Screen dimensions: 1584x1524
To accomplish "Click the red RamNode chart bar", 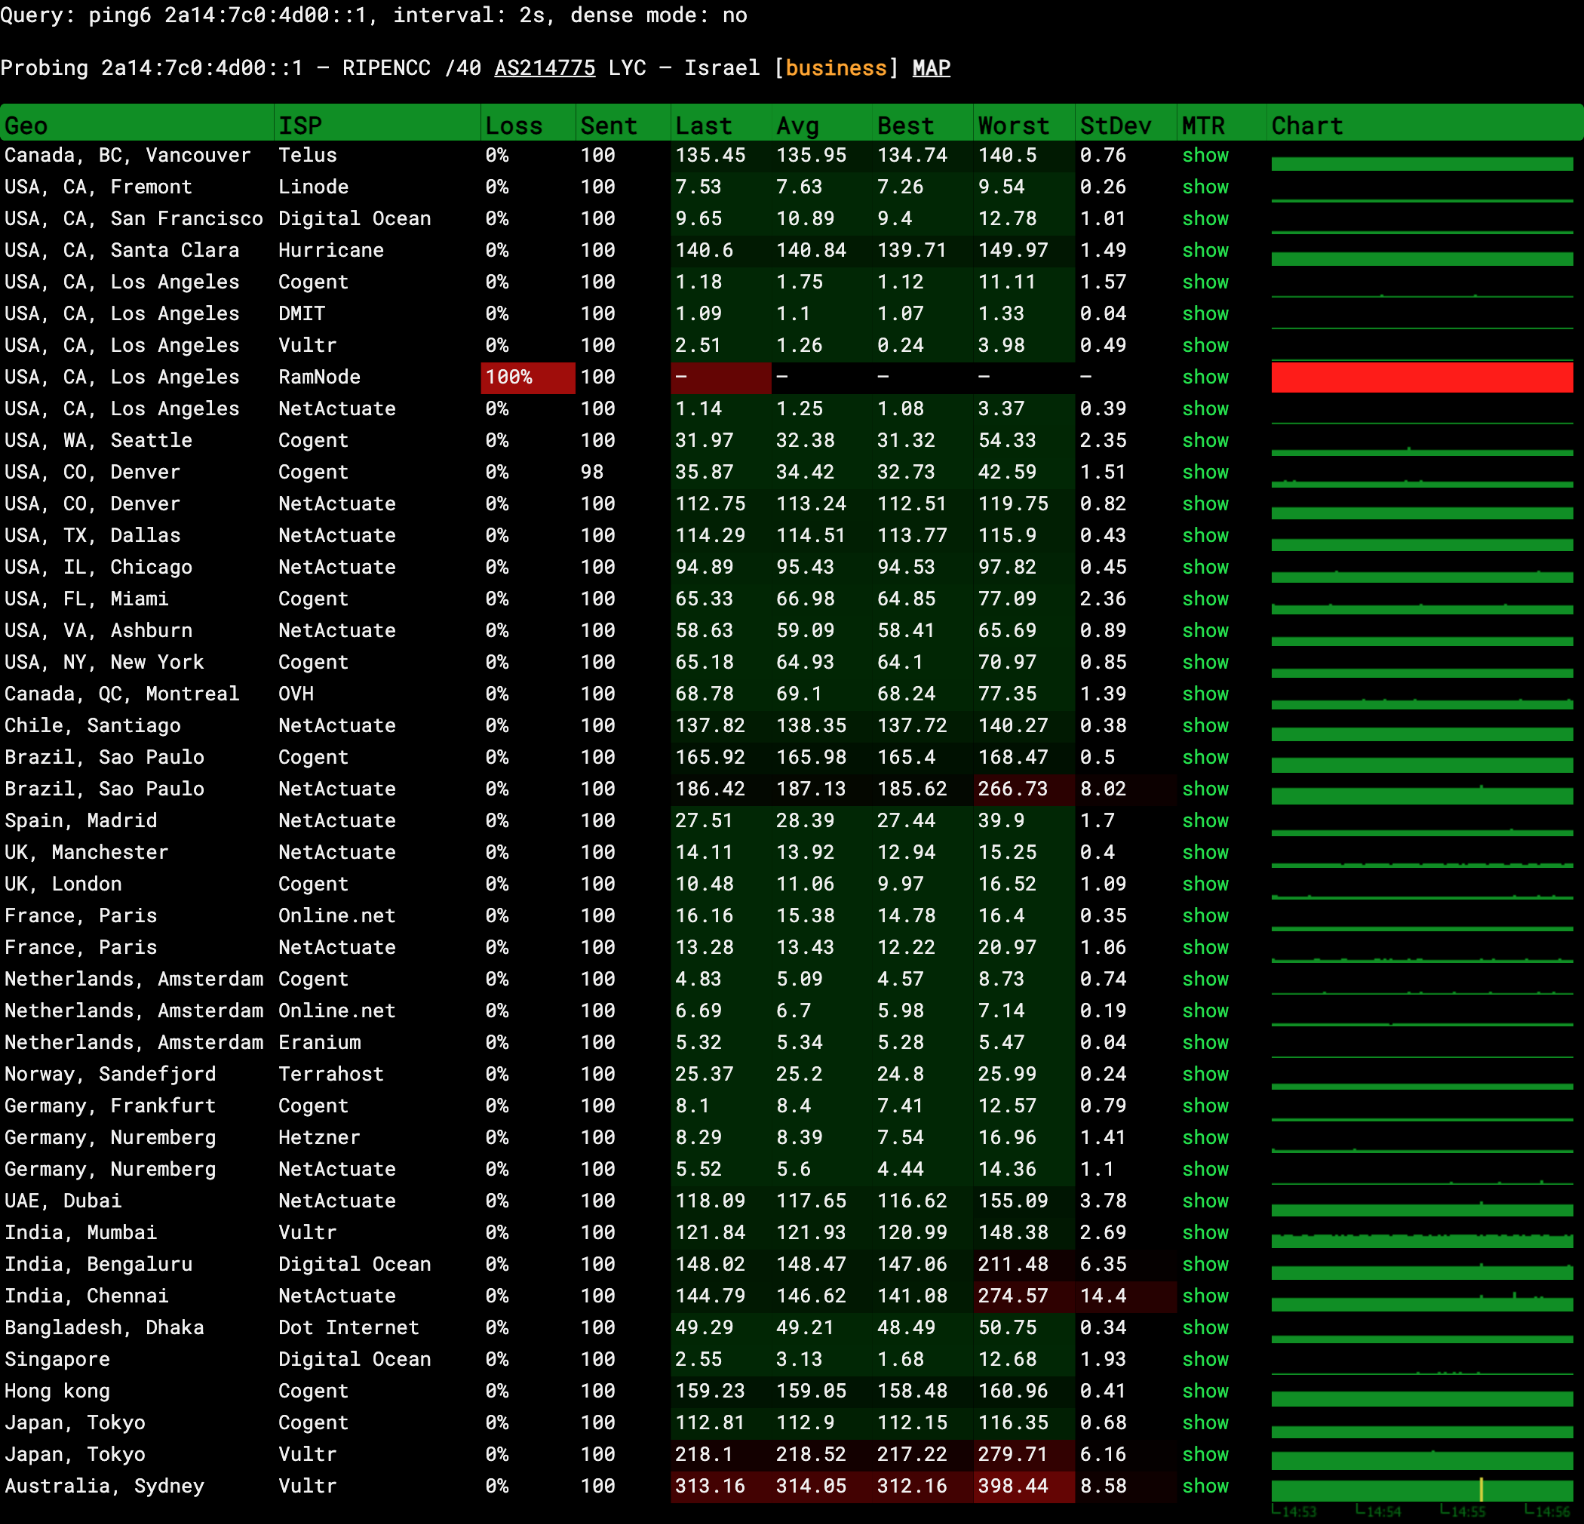I will click(x=1422, y=377).
